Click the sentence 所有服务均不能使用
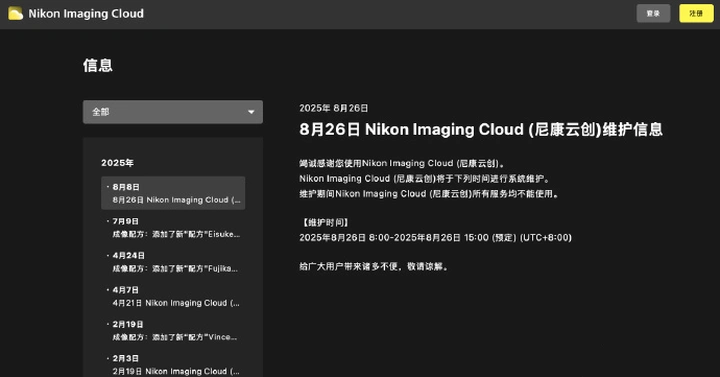 [429, 194]
